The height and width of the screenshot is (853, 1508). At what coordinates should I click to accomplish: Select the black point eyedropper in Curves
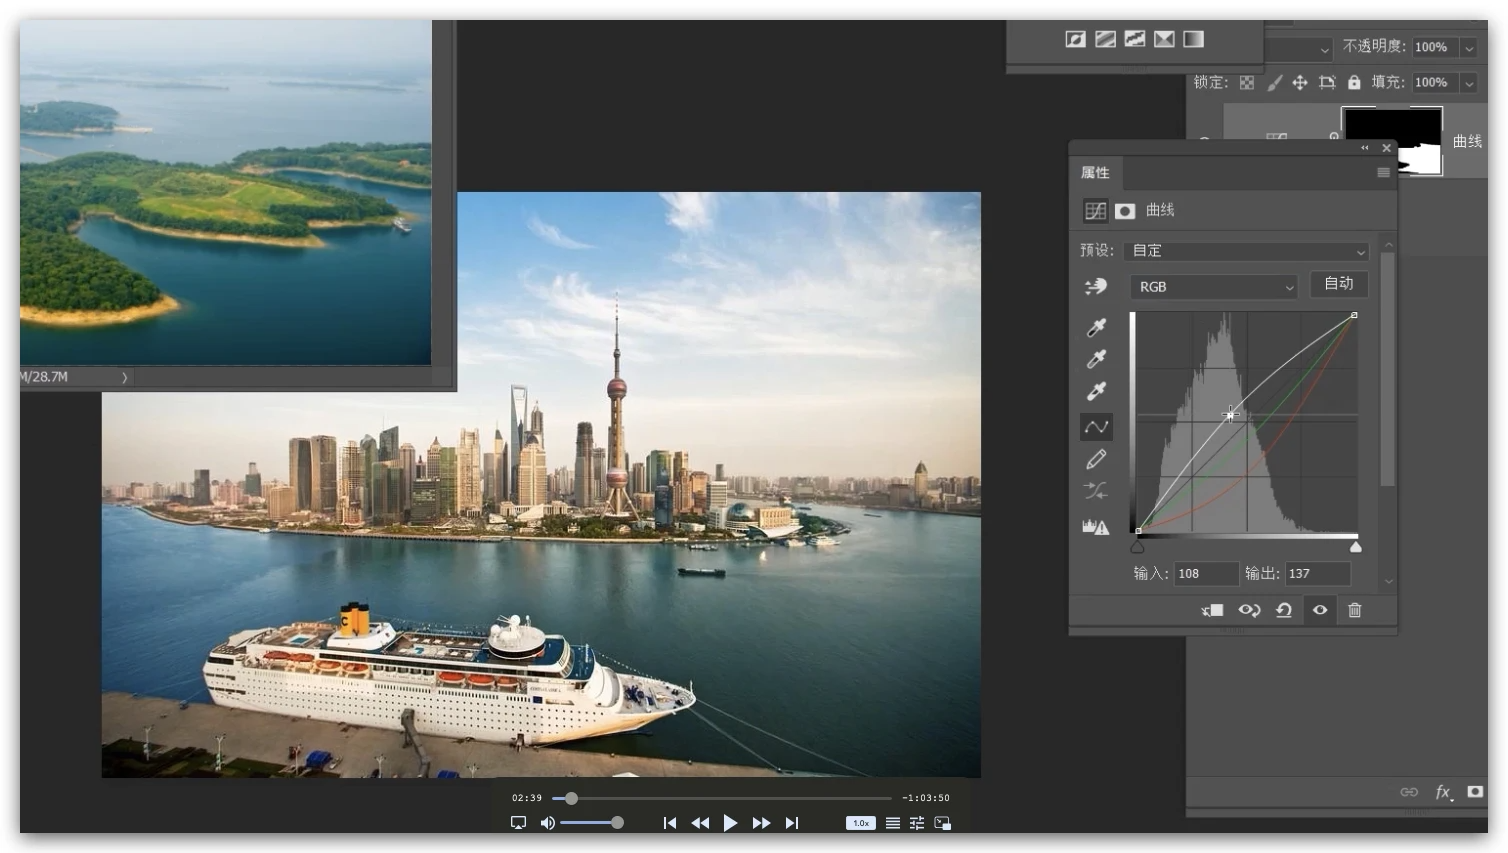pyautogui.click(x=1096, y=328)
